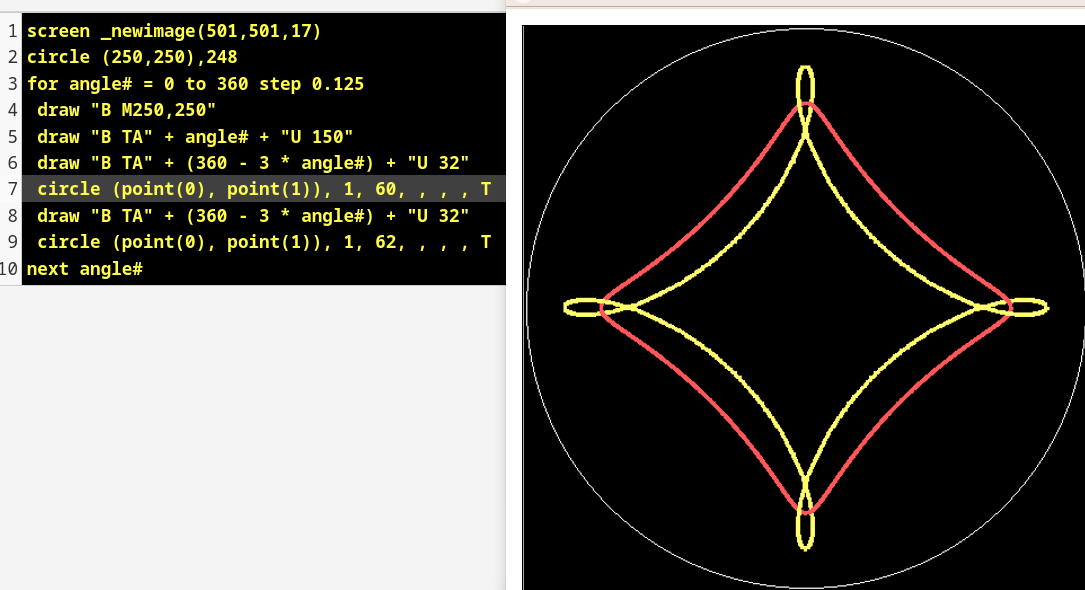Click the circle line with value 62
1085x590 pixels.
264,242
